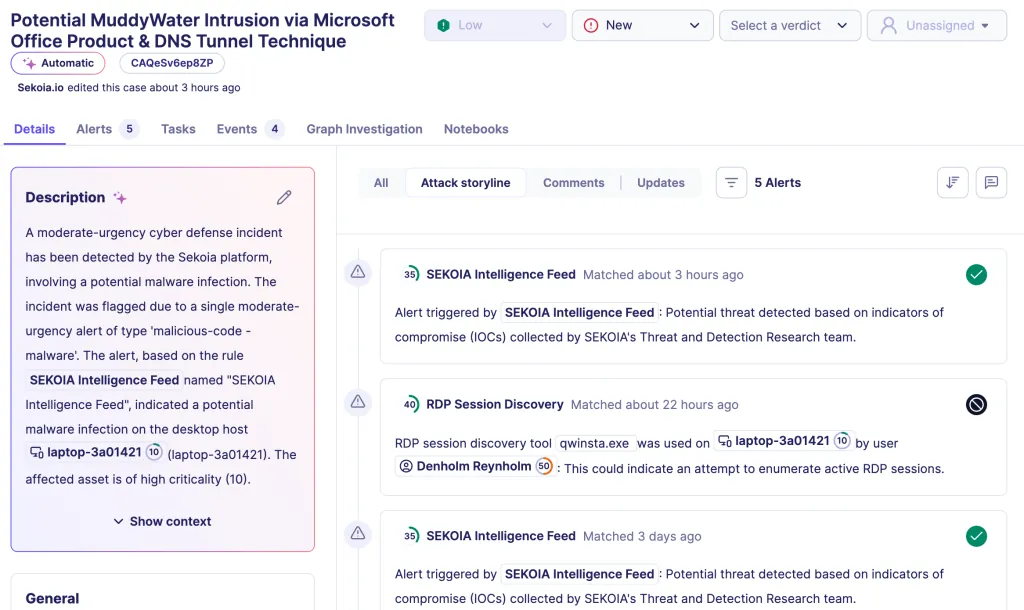
Task: Switch to the Details tab
Action: [35, 129]
